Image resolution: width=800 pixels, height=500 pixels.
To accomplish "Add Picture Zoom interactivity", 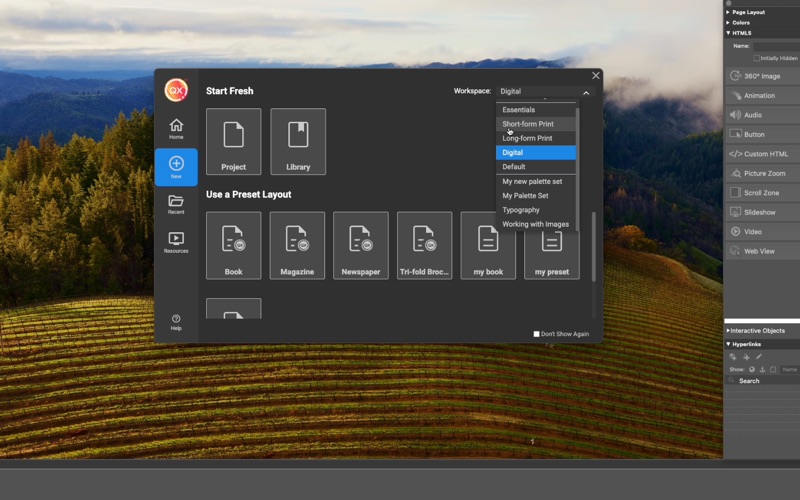I will [x=762, y=173].
